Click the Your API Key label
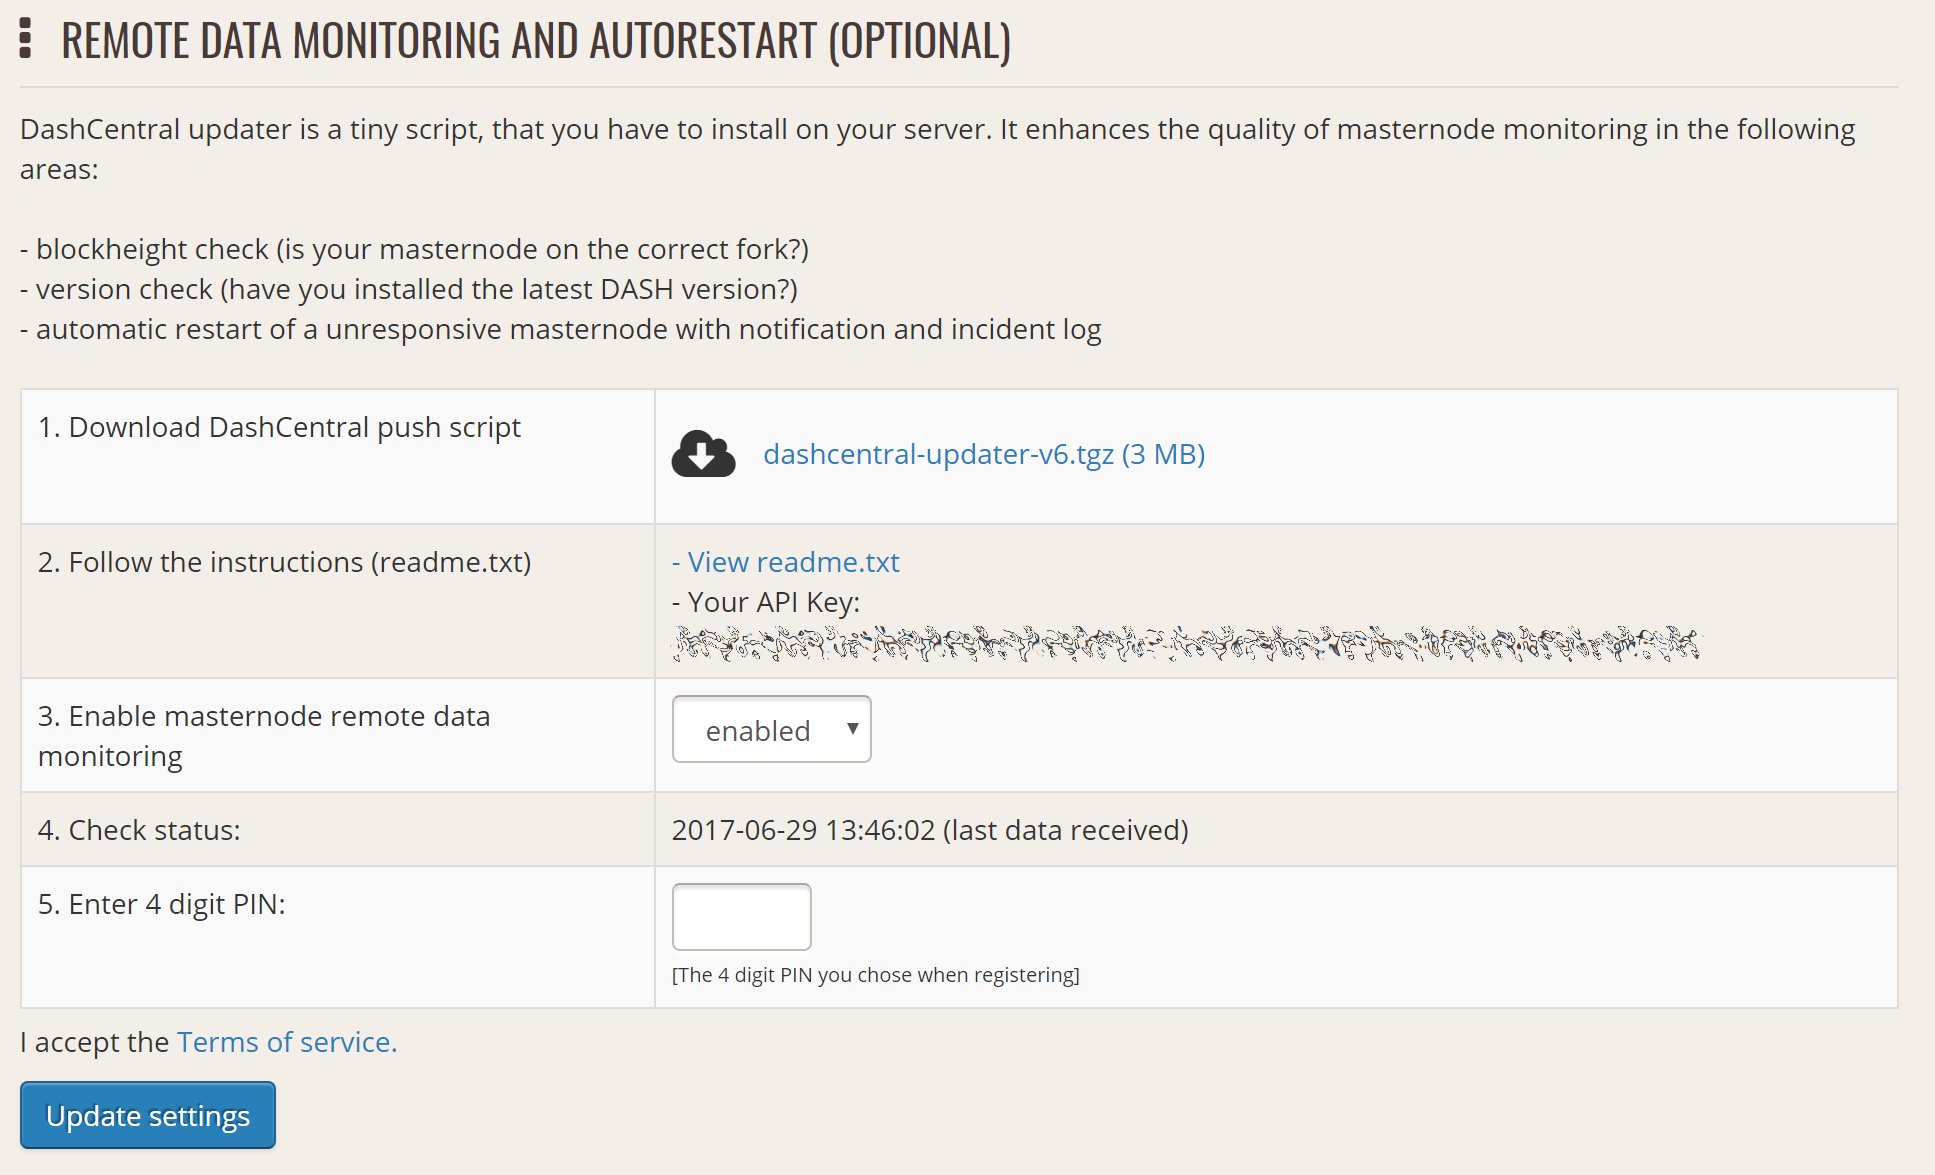Viewport: 1935px width, 1175px height. [x=766, y=602]
